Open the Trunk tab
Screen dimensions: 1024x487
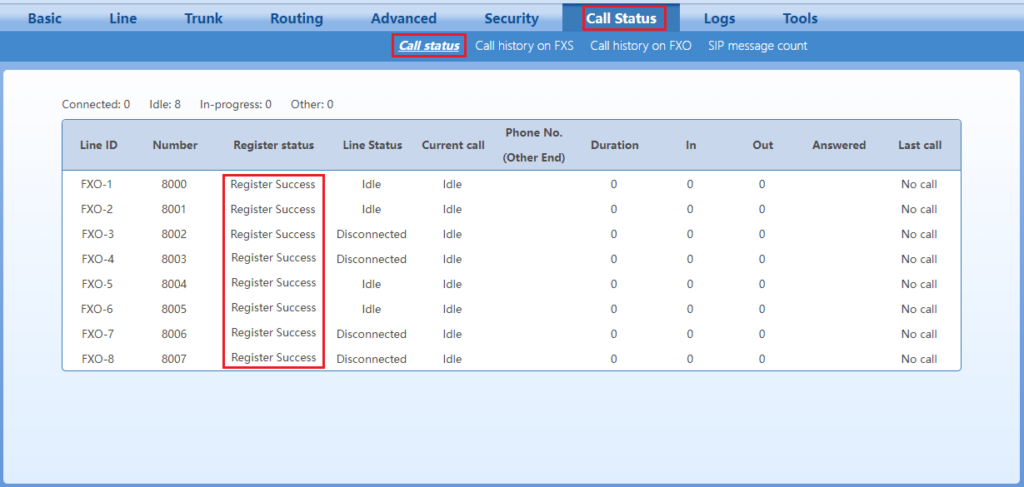pyautogui.click(x=204, y=18)
